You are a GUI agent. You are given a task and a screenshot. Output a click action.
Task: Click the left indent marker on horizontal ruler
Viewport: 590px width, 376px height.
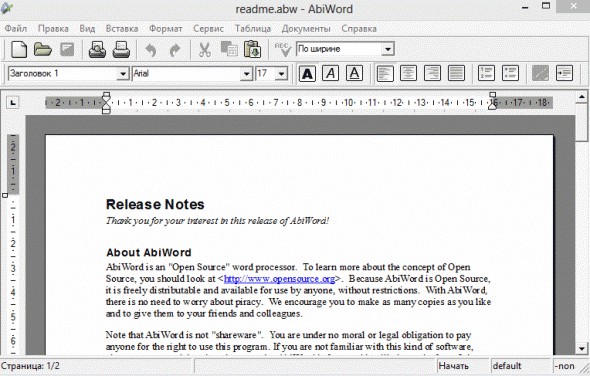tap(106, 110)
